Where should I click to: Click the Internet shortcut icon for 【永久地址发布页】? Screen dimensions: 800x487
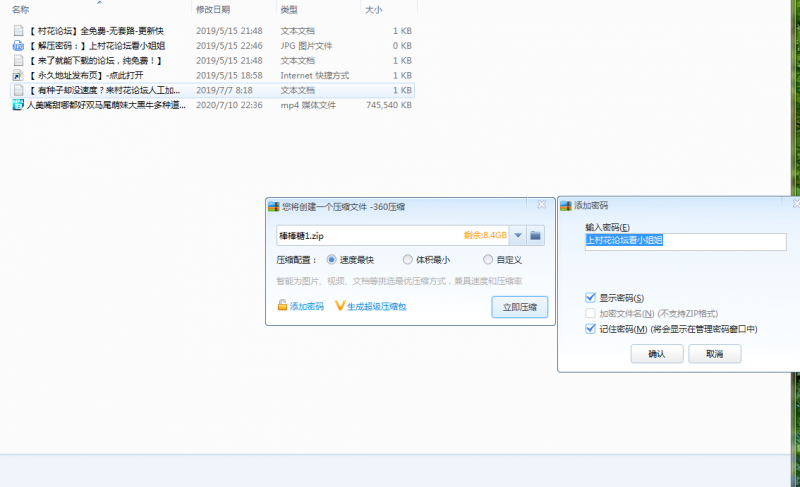[x=18, y=75]
